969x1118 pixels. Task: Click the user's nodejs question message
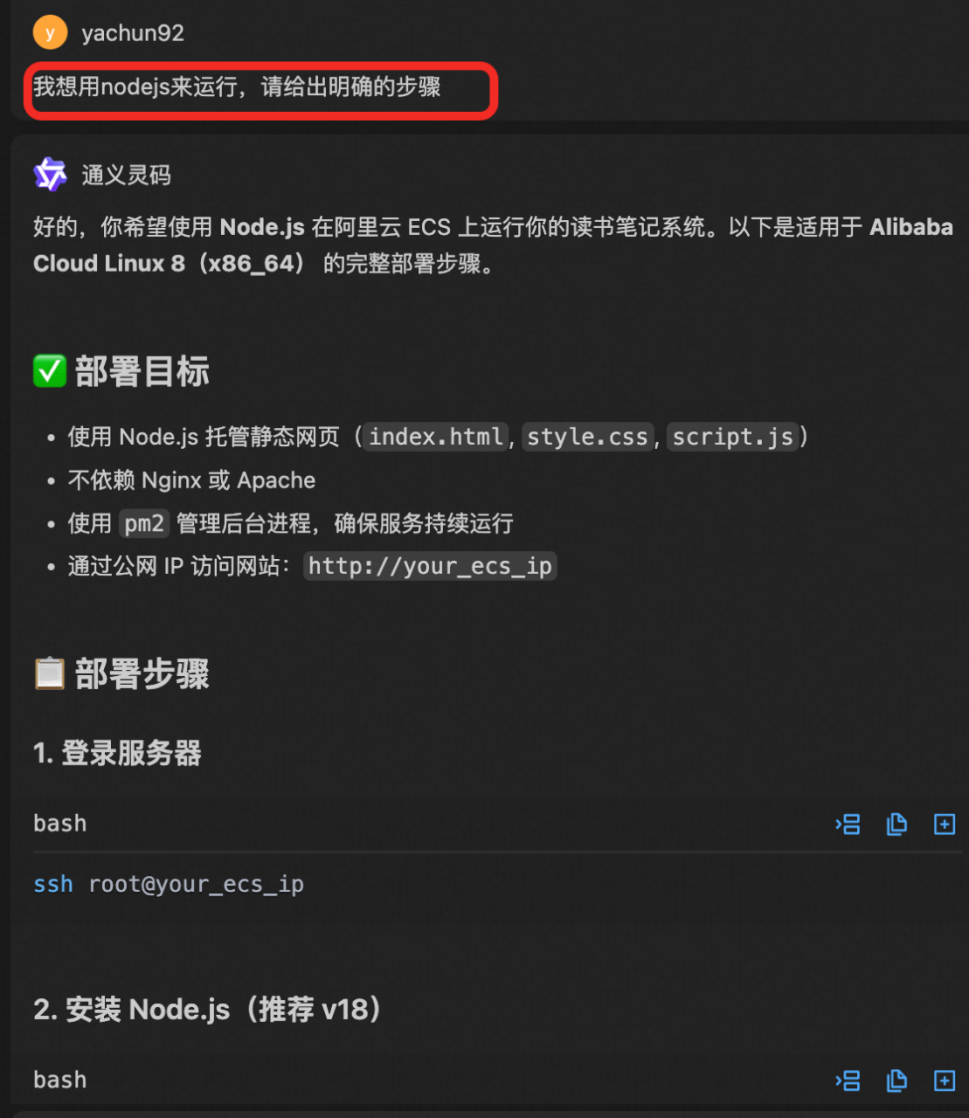237,87
